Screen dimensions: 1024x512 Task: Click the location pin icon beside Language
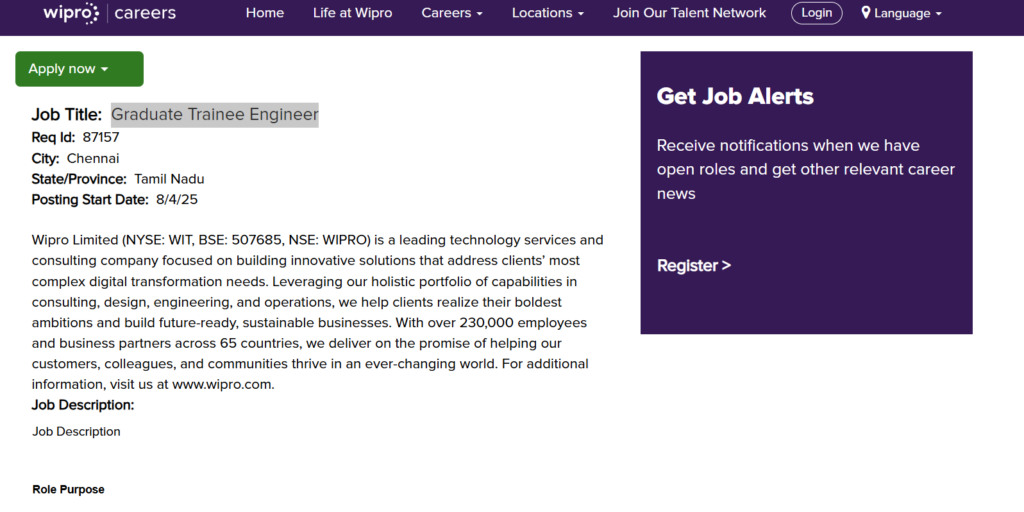866,12
